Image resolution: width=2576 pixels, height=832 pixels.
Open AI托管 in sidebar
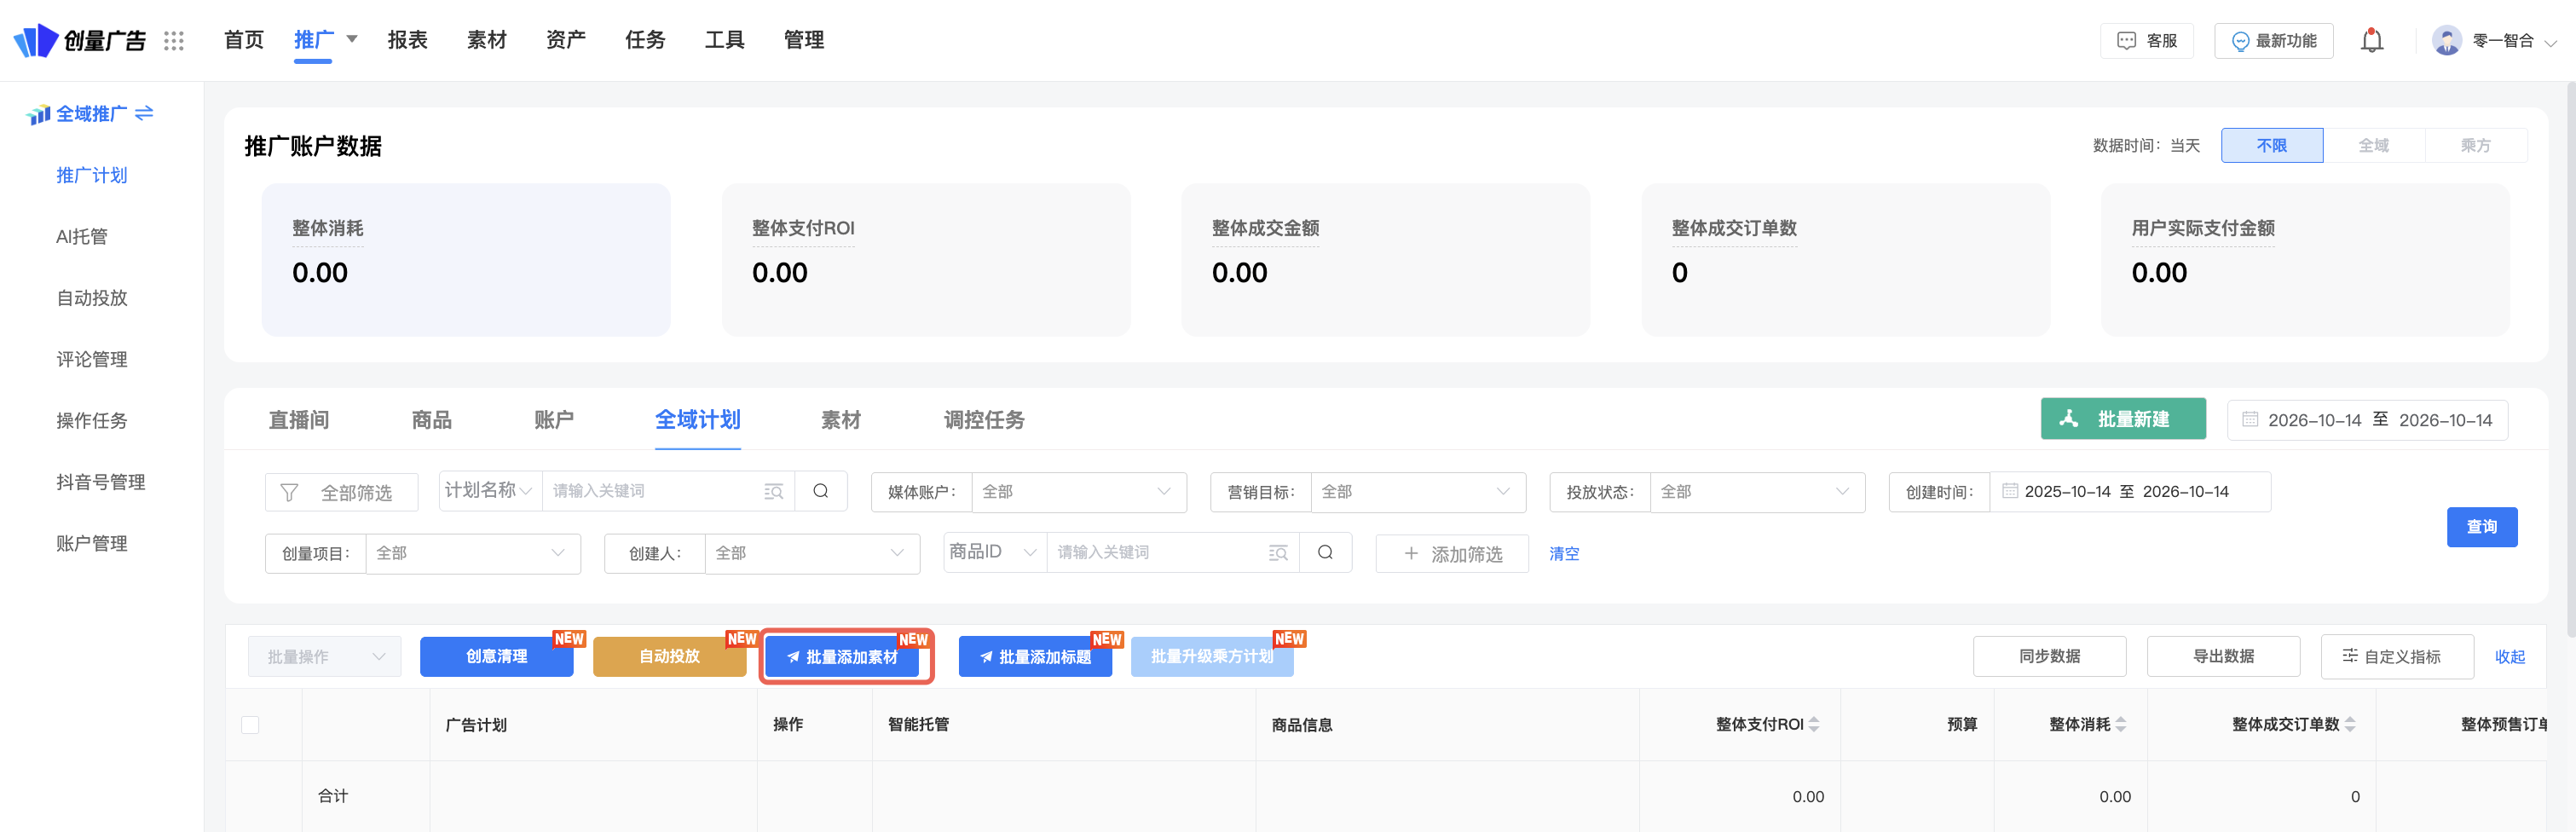pyautogui.click(x=82, y=236)
